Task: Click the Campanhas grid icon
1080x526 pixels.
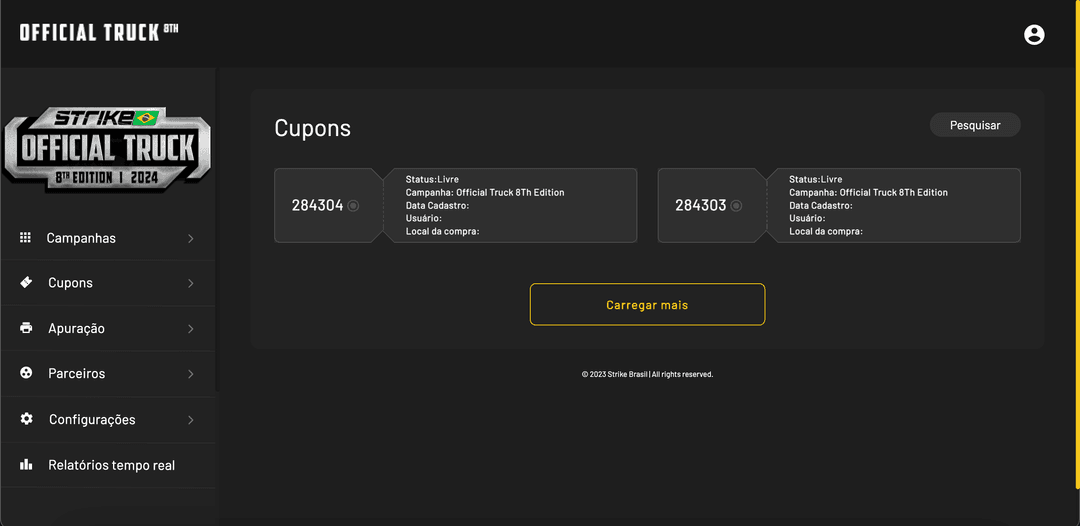Action: point(25,238)
